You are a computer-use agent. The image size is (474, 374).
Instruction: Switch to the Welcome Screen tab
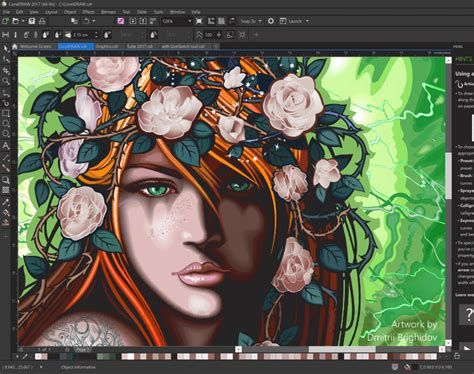point(35,47)
